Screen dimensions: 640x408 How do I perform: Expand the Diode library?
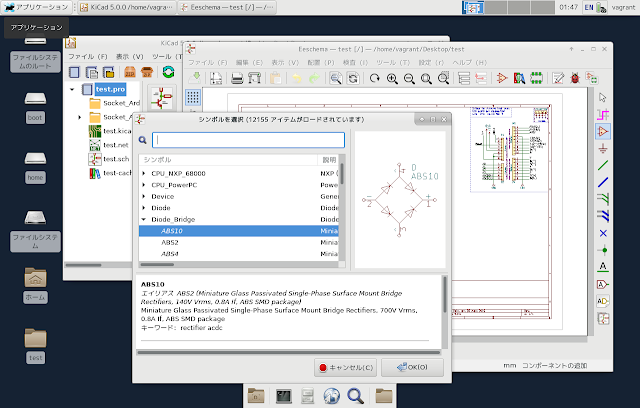(144, 208)
